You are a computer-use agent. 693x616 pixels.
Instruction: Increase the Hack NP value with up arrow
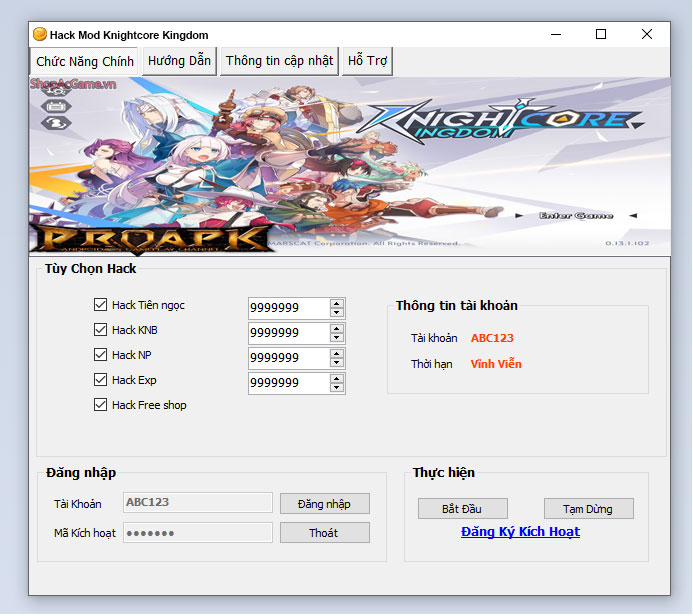point(337,354)
